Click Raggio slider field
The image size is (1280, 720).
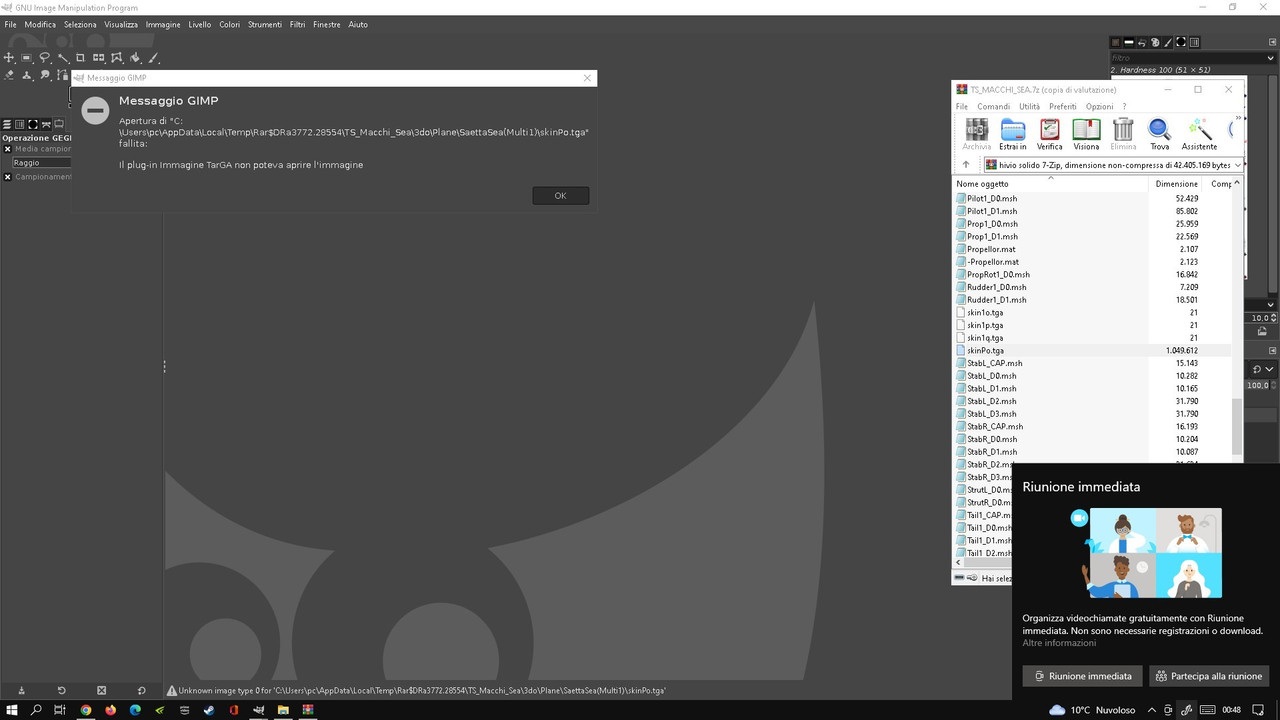[x=40, y=162]
